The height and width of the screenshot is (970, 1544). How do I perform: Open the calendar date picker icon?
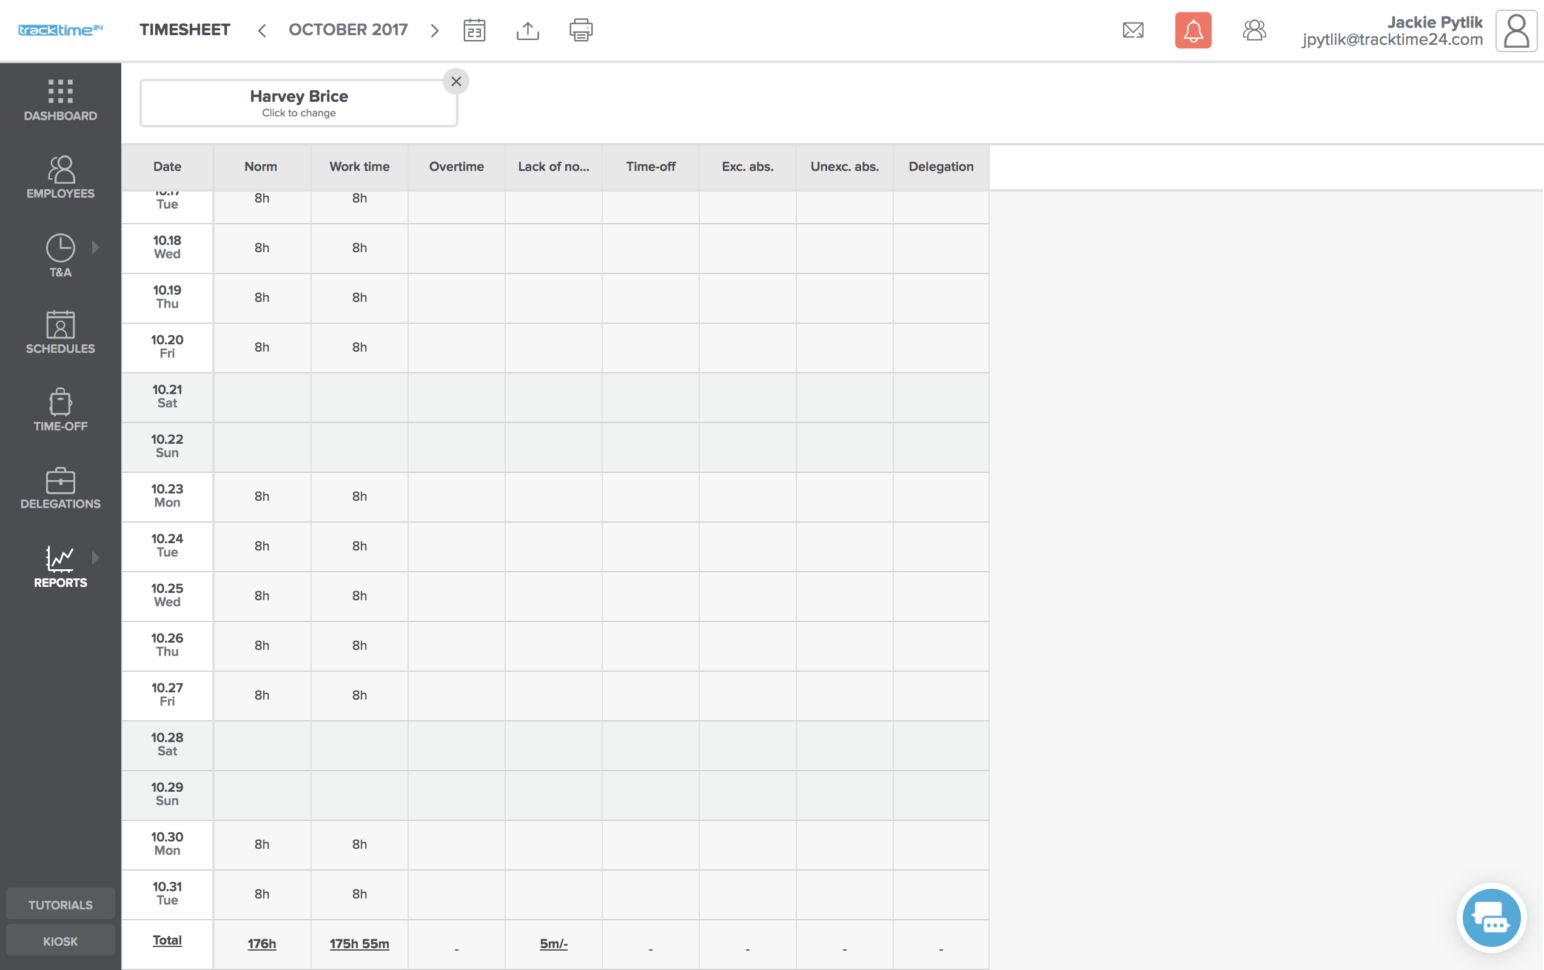(x=474, y=30)
